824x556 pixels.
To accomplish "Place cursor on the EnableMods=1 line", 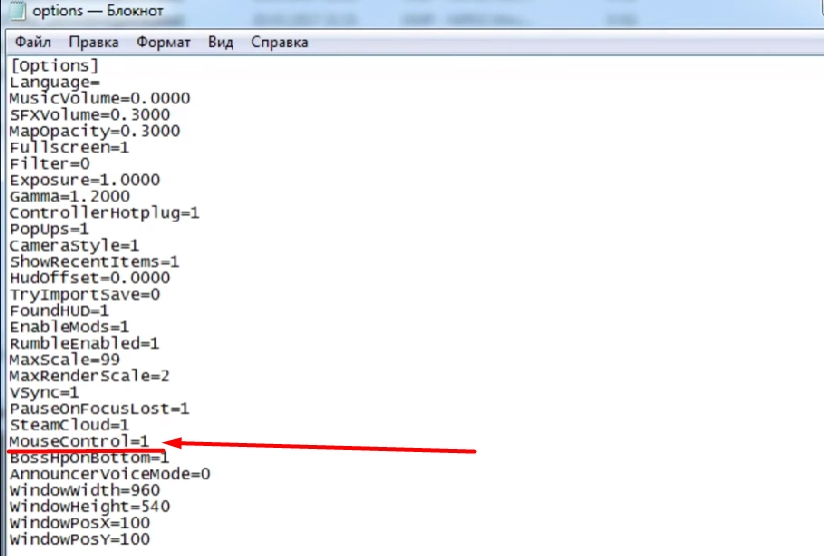I will [x=69, y=327].
